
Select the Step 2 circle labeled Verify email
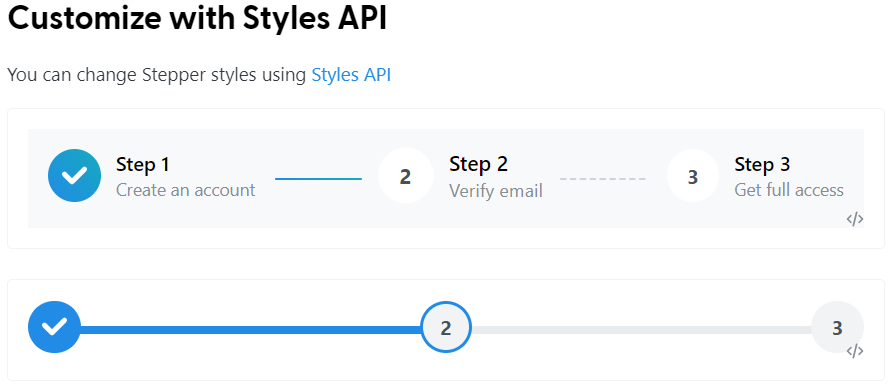coord(405,176)
